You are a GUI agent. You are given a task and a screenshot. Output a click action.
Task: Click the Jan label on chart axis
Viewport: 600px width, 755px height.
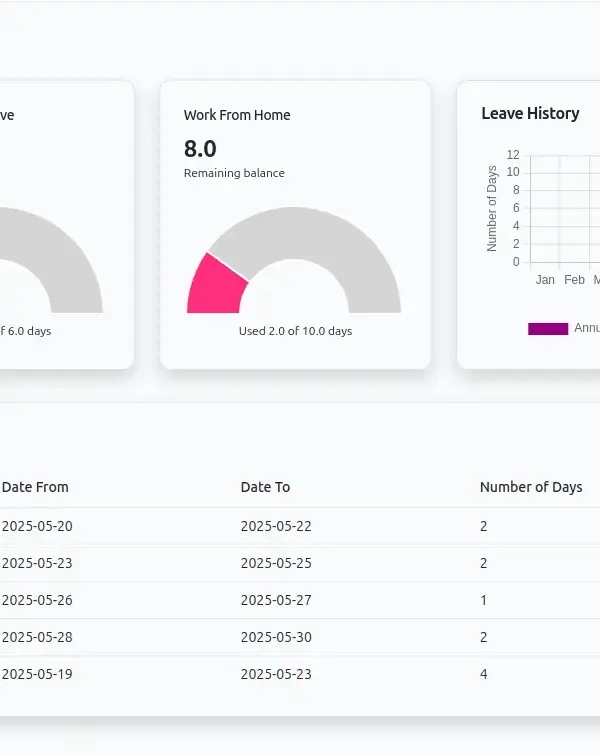(545, 280)
